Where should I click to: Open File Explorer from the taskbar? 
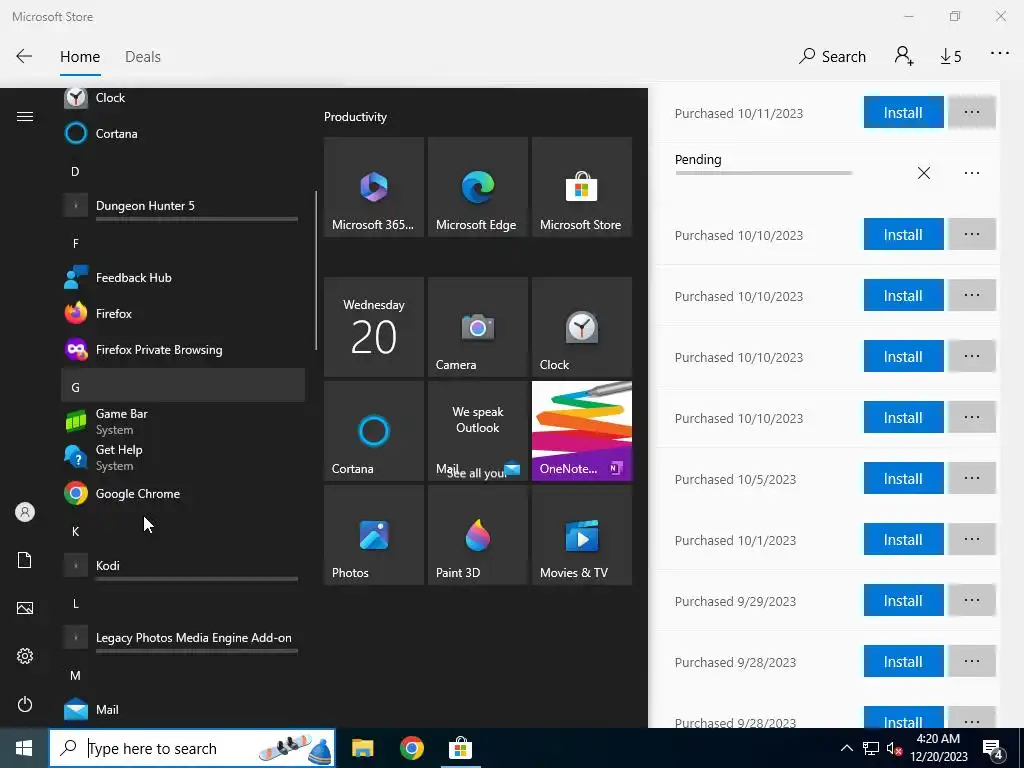362,748
